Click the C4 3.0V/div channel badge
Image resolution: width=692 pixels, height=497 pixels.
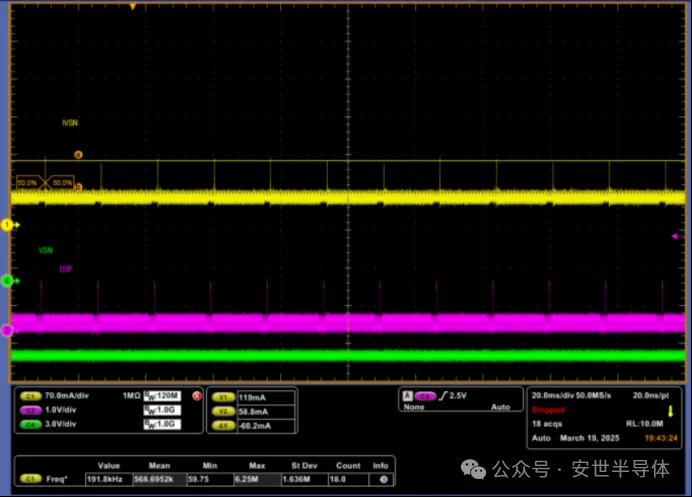29,424
